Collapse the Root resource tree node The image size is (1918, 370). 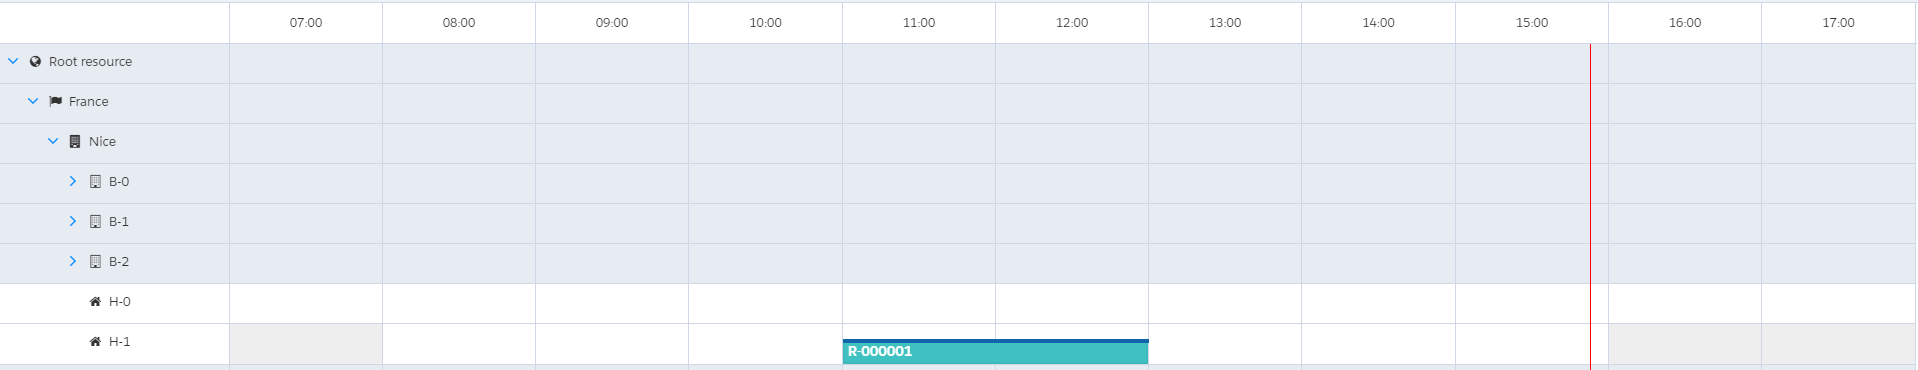click(x=13, y=61)
